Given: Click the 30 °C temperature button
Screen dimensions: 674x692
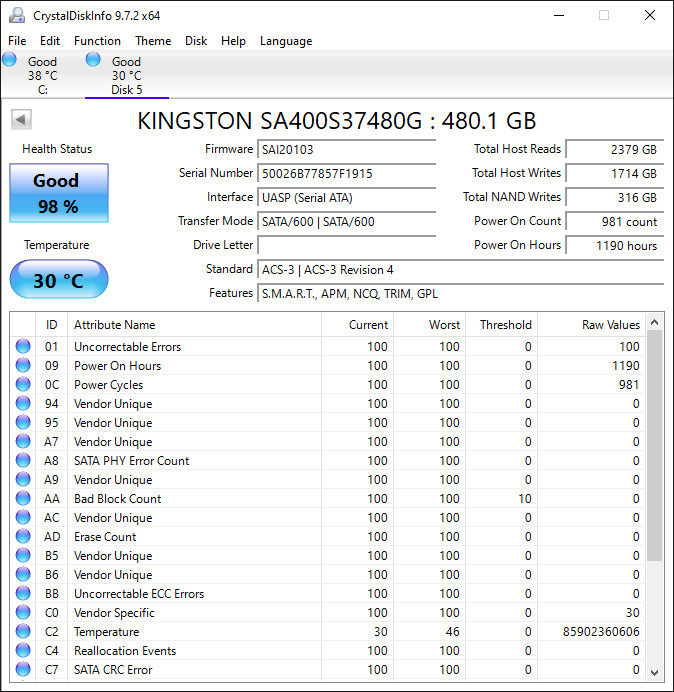Looking at the screenshot, I should (x=59, y=280).
